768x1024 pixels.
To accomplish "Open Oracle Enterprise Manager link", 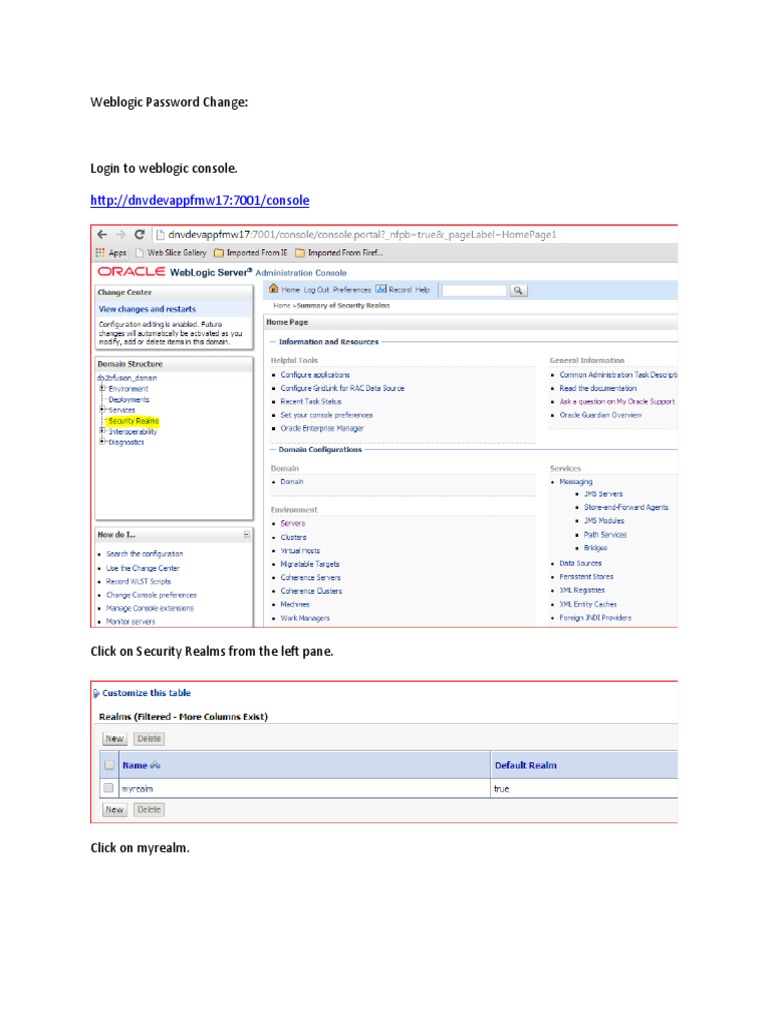I will (322, 428).
